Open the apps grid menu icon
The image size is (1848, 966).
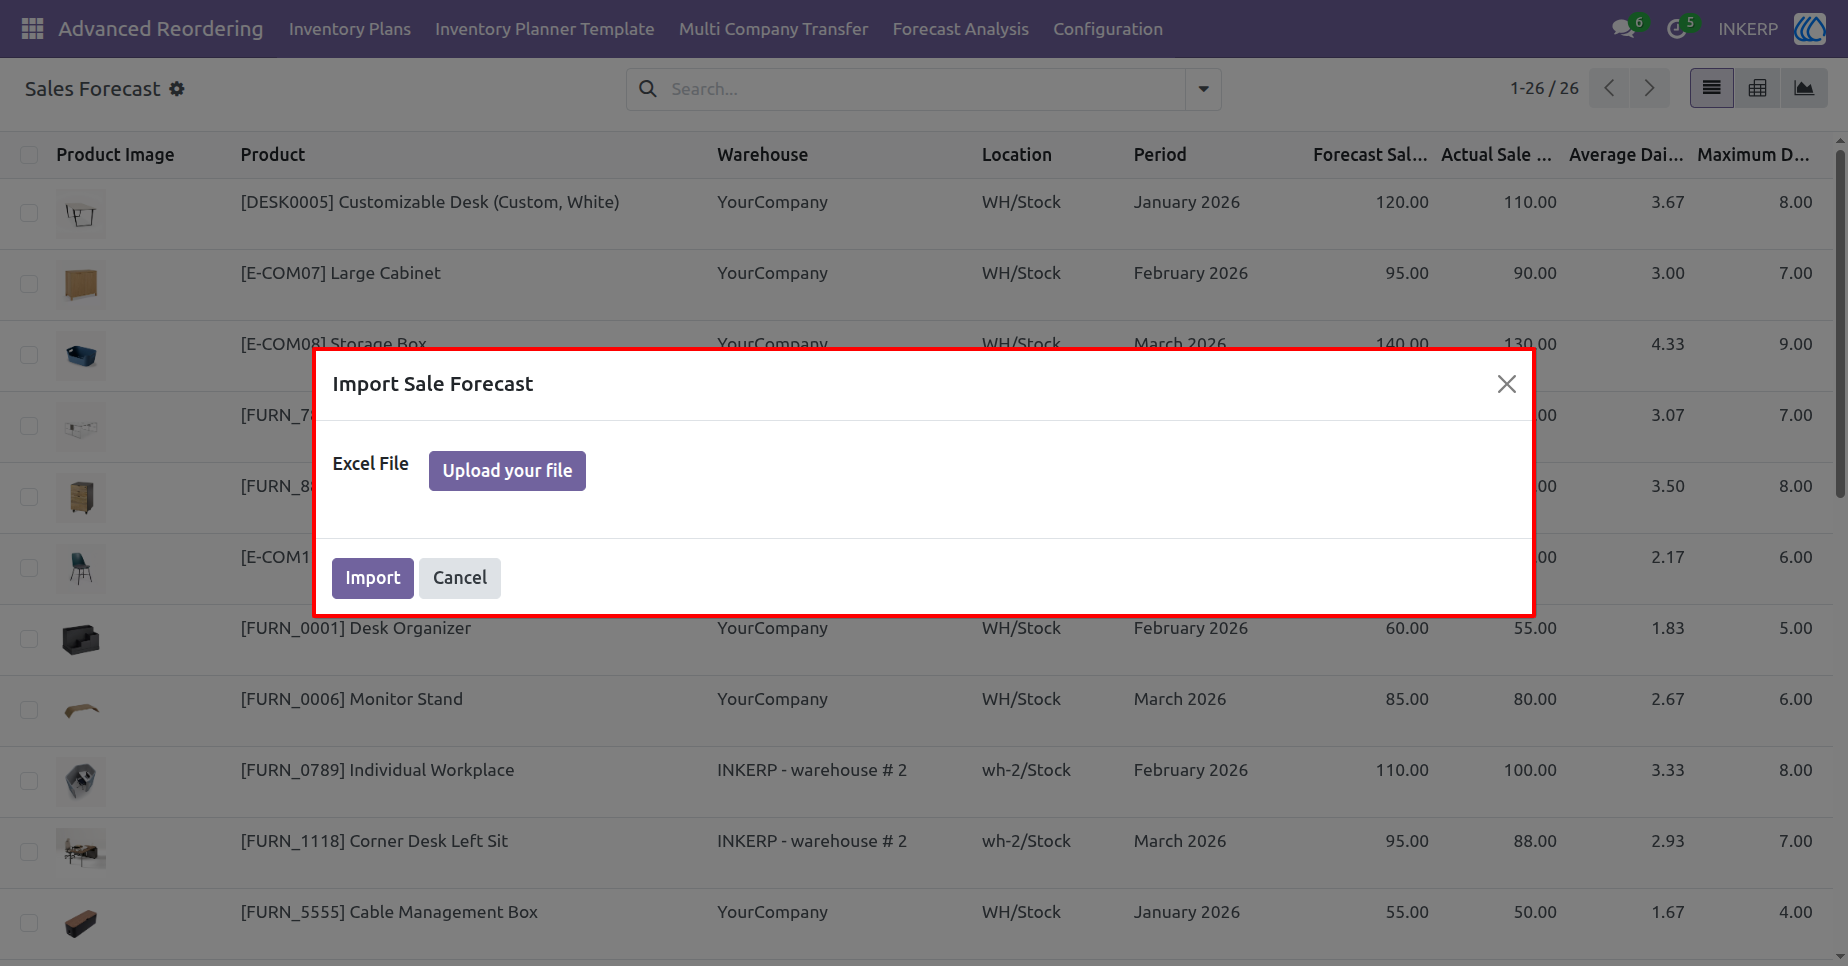pyautogui.click(x=32, y=29)
